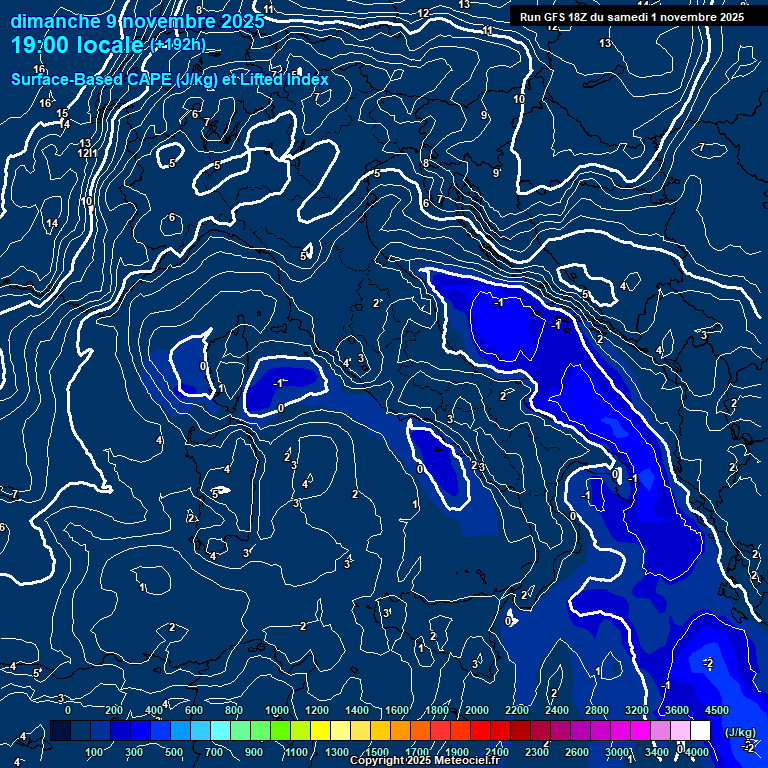This screenshot has height=768, width=768.
Task: Click the '4000' legend value
Action: [x=697, y=752]
